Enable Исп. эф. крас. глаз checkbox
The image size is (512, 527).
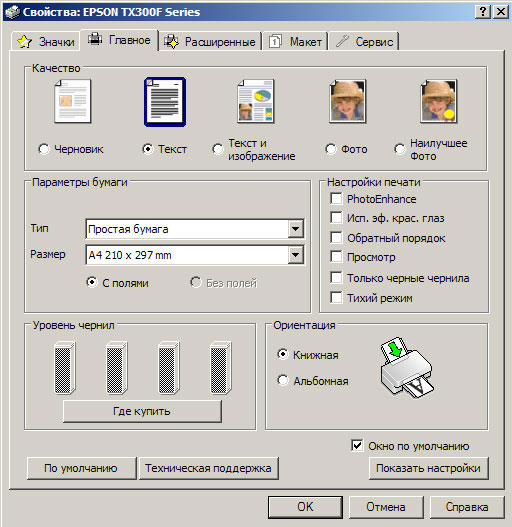point(336,218)
